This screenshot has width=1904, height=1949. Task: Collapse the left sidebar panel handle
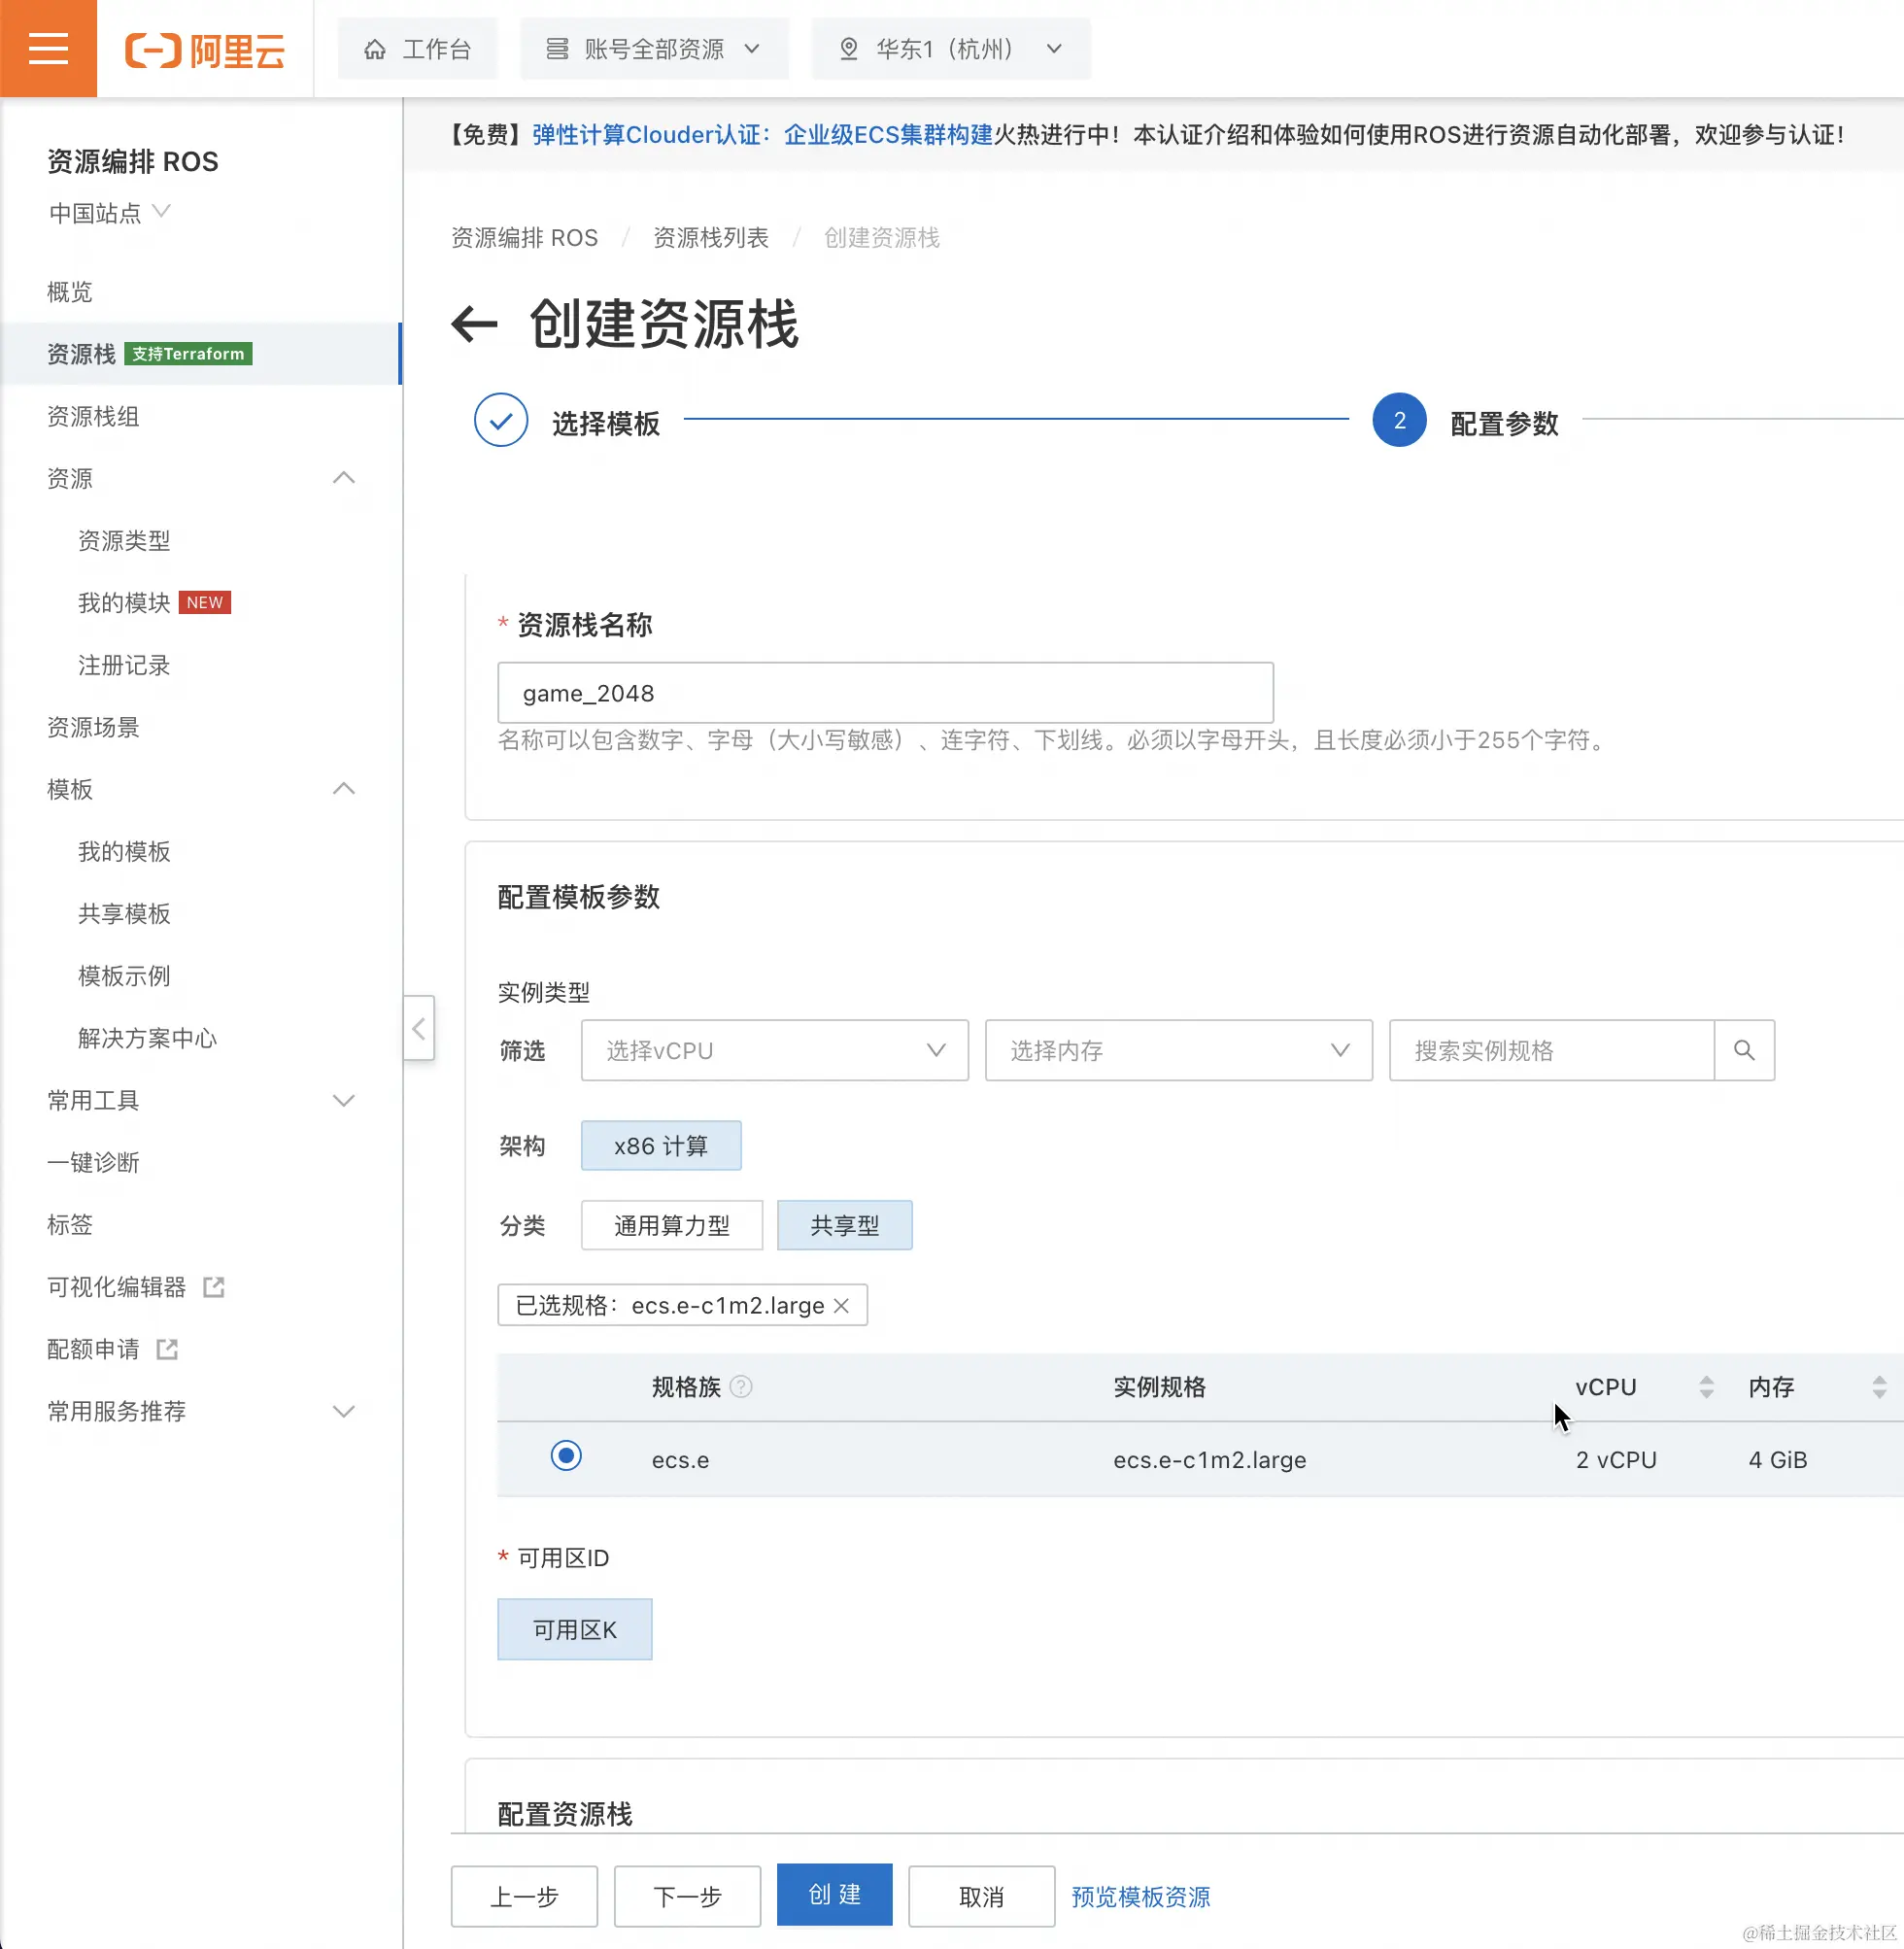pos(419,1028)
